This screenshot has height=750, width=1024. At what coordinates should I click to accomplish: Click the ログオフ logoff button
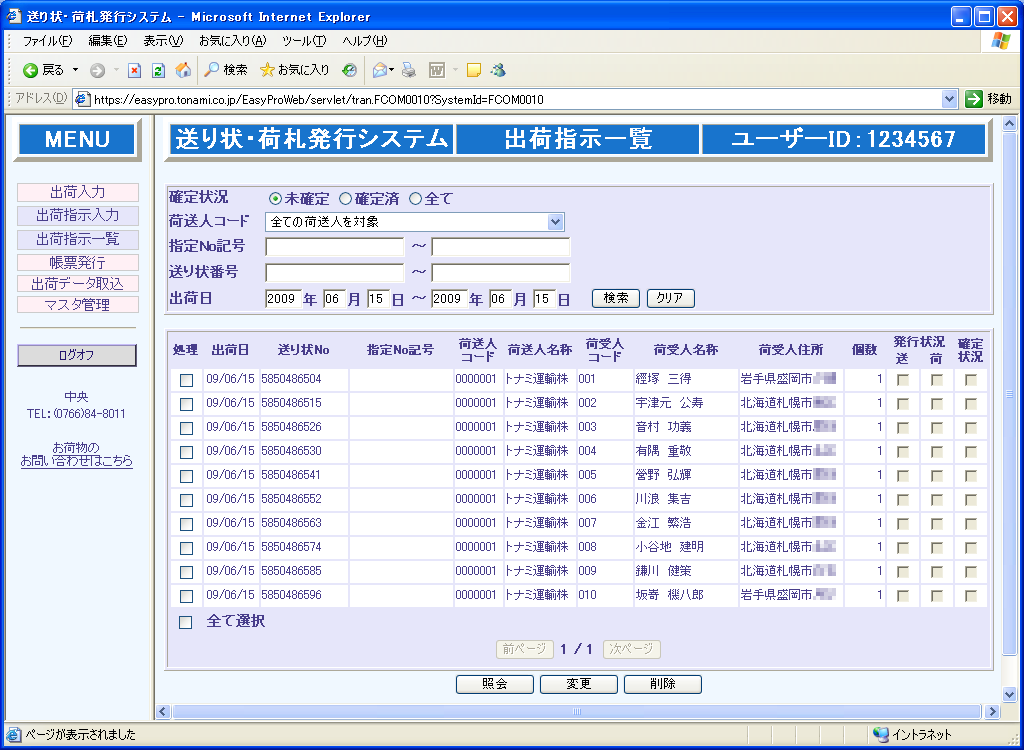[x=76, y=355]
